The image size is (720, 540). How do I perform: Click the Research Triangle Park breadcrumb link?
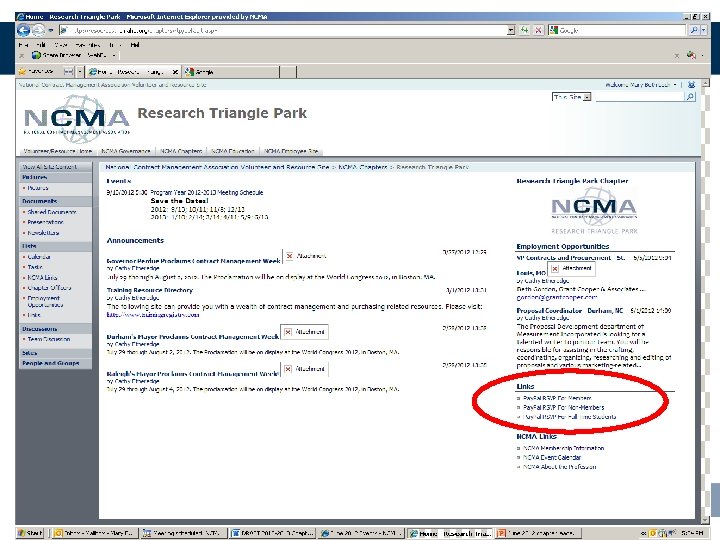tap(432, 167)
